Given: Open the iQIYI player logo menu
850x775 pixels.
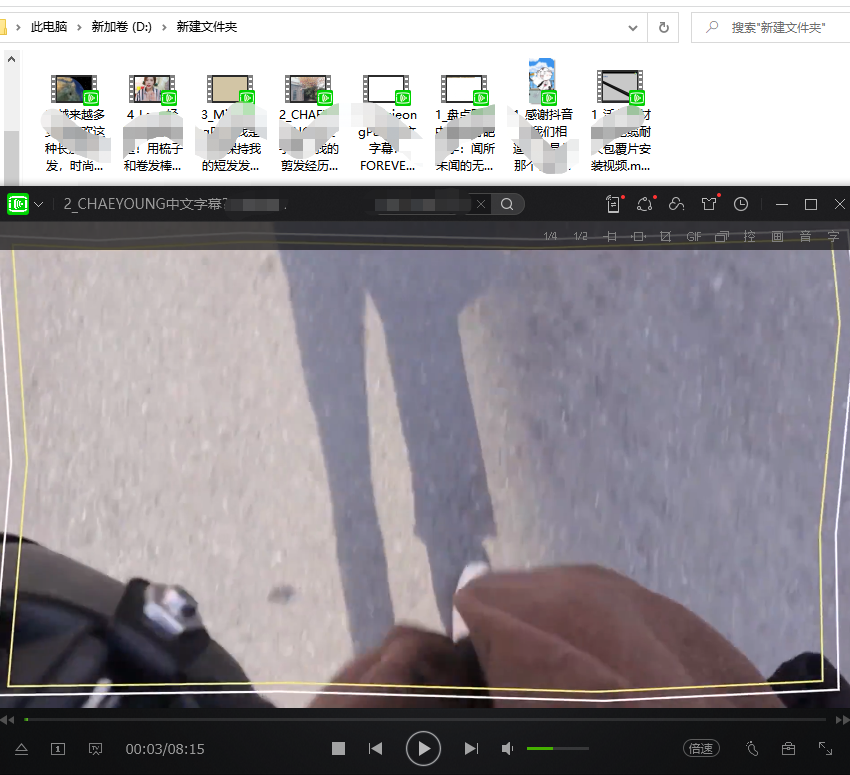Looking at the screenshot, I should pos(18,204).
